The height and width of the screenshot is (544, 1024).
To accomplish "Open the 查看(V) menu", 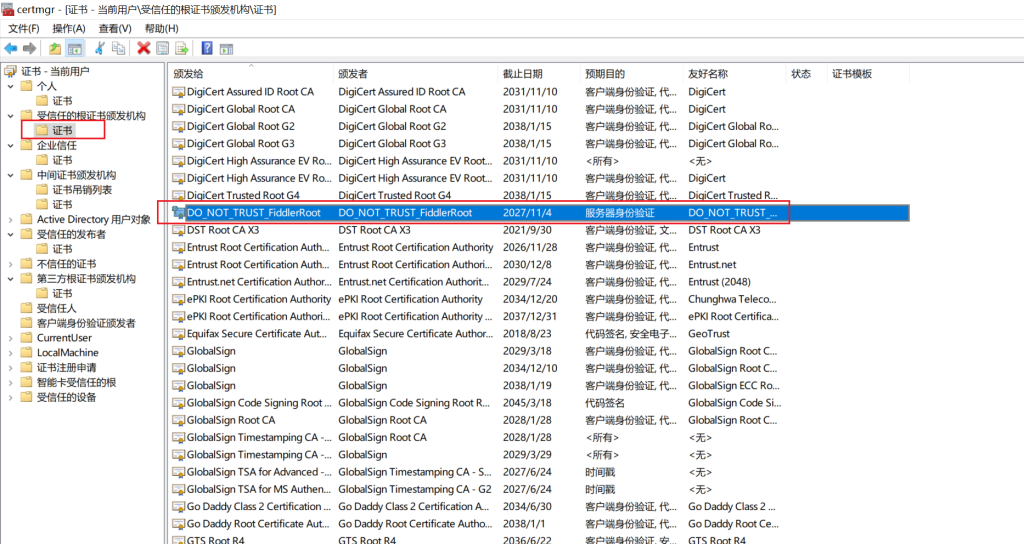I will pos(115,28).
